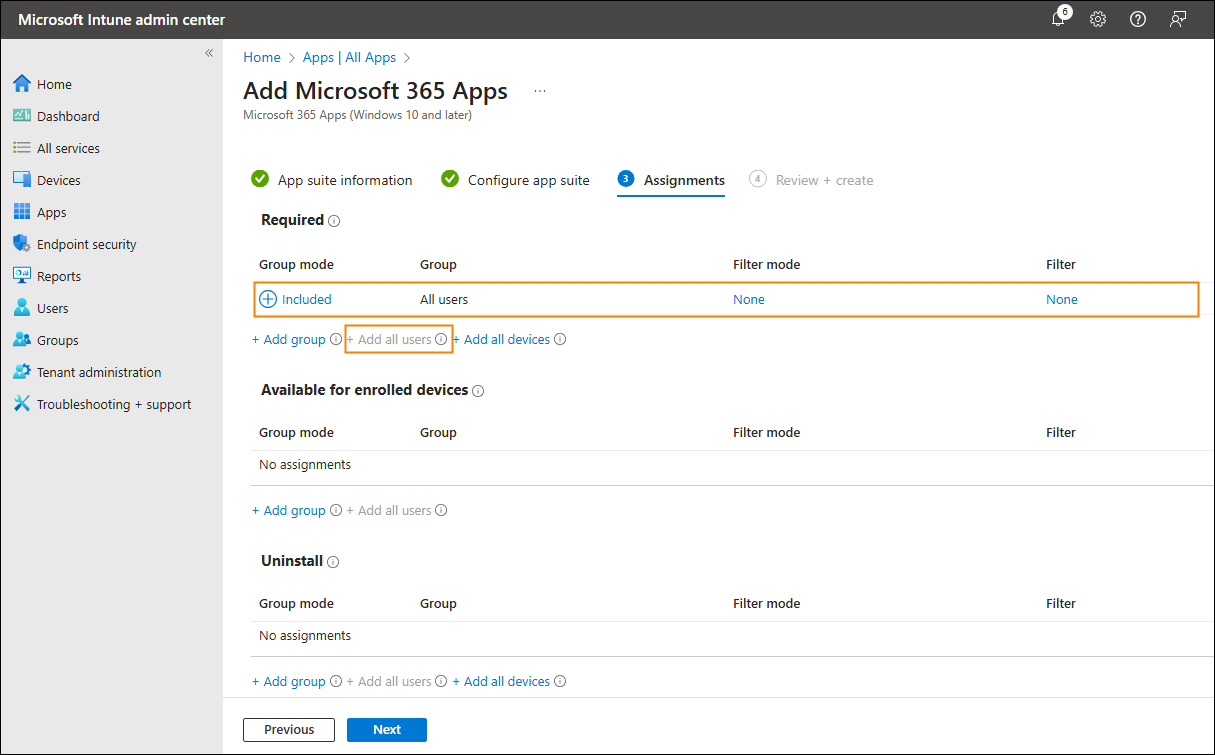The width and height of the screenshot is (1215, 755).
Task: Click the Endpoint security shield icon
Action: [x=21, y=244]
